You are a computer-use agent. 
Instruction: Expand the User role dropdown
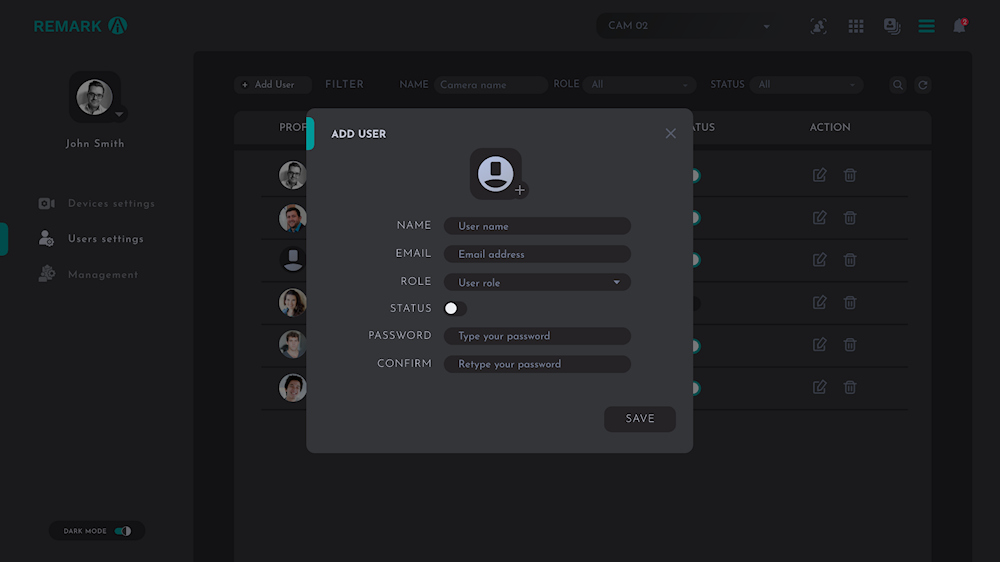(537, 283)
